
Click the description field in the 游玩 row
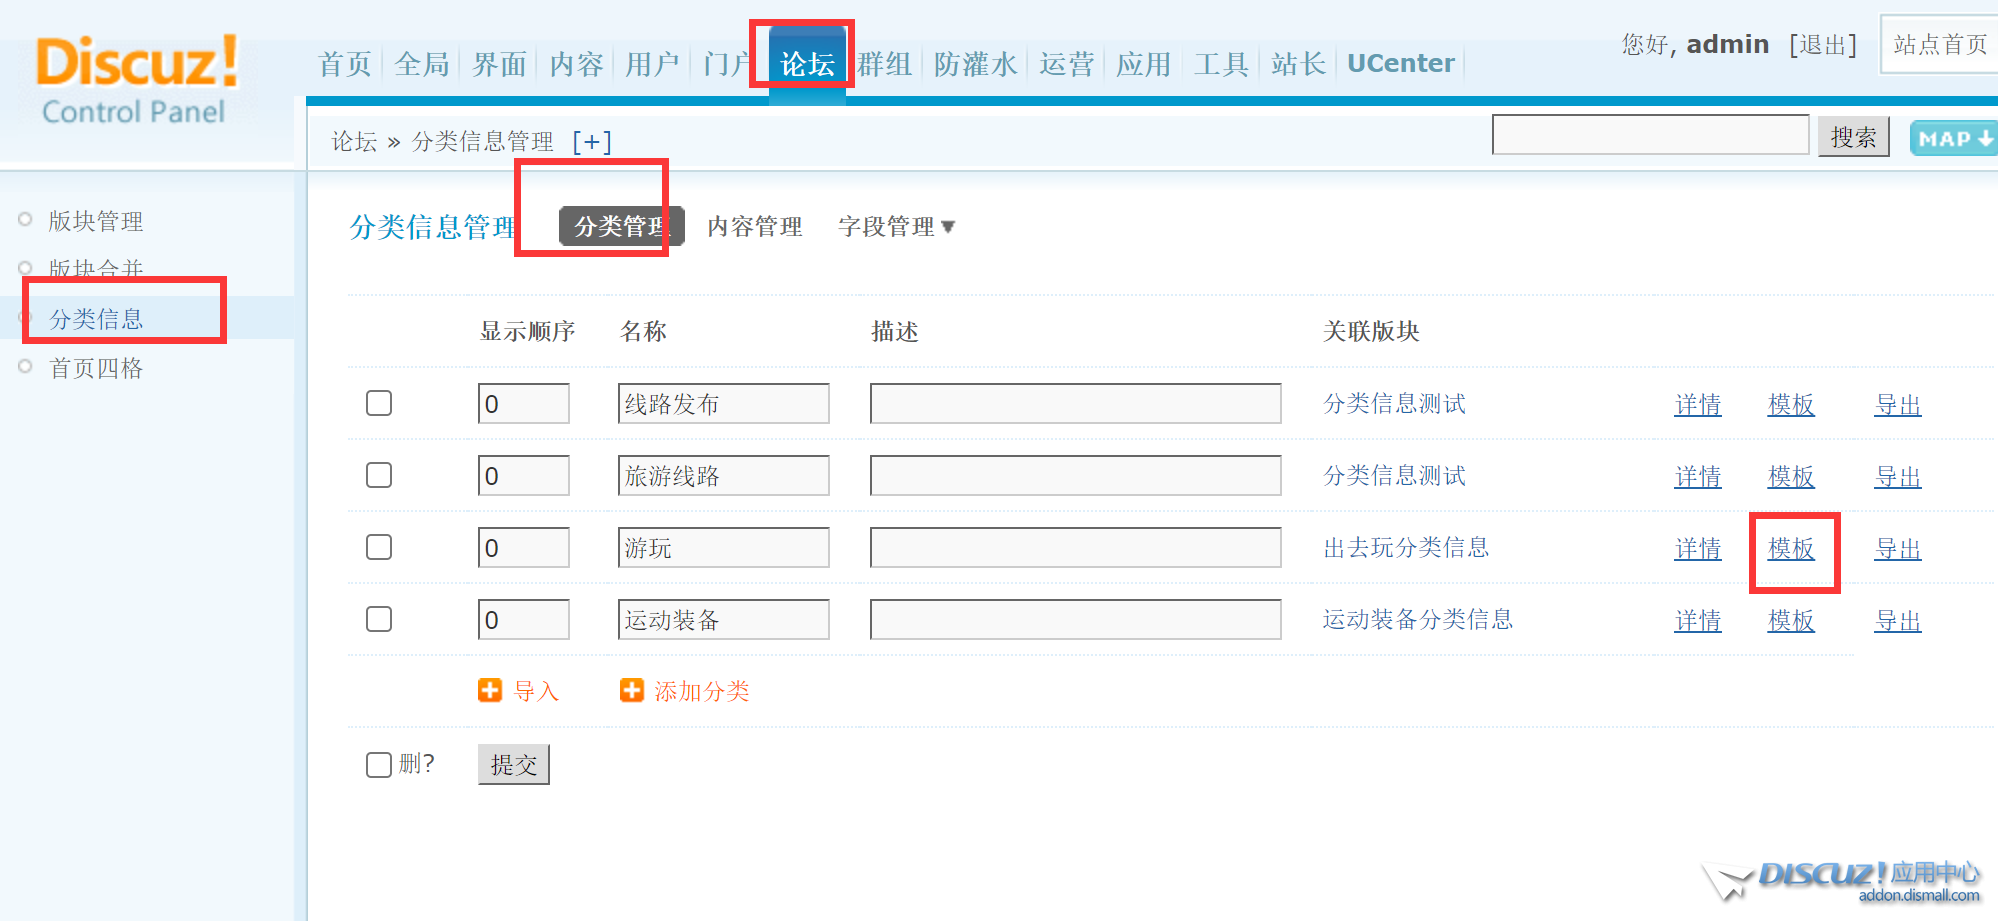(x=1076, y=548)
